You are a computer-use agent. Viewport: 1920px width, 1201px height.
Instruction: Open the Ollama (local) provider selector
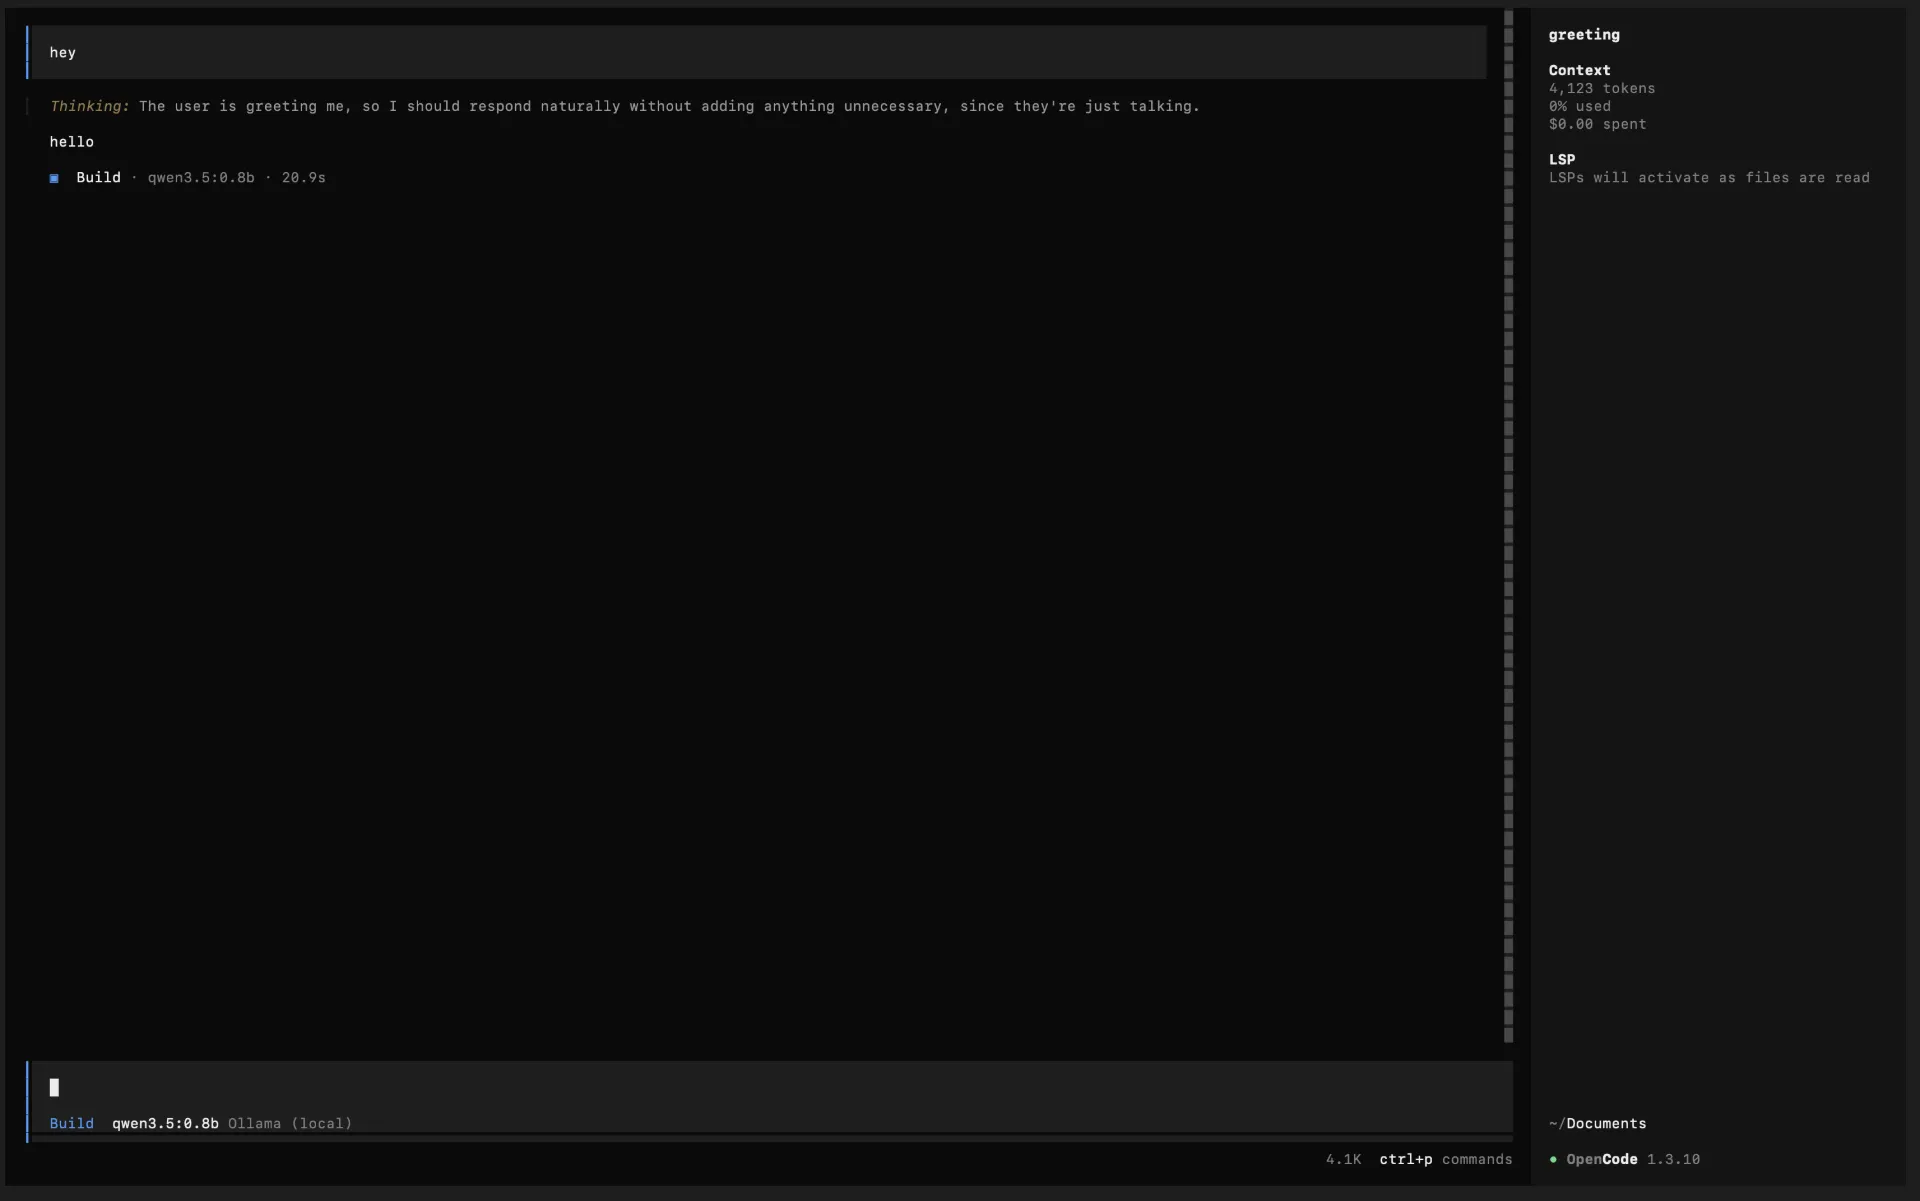[x=290, y=1123]
